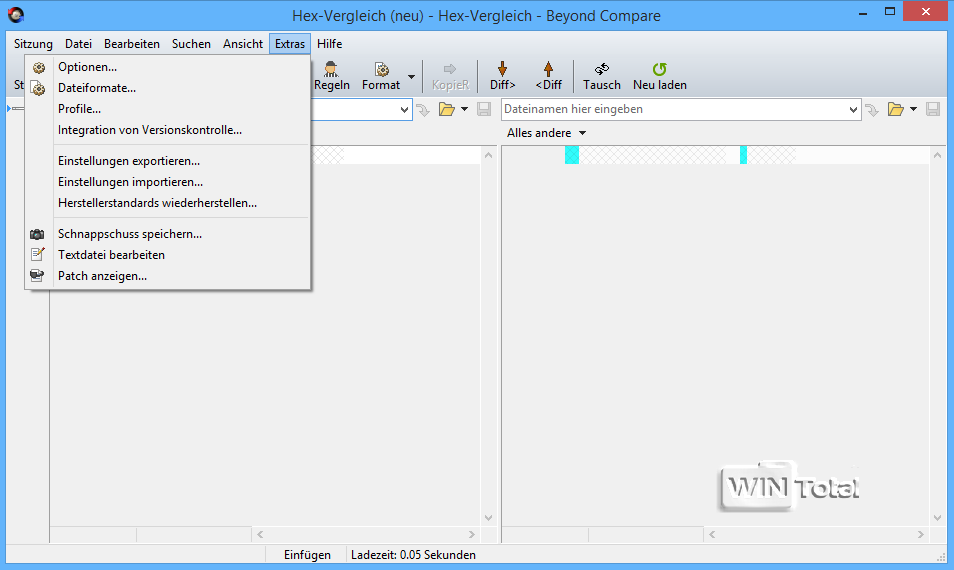Click Tausch swap sides icon
The image size is (954, 570).
click(602, 76)
